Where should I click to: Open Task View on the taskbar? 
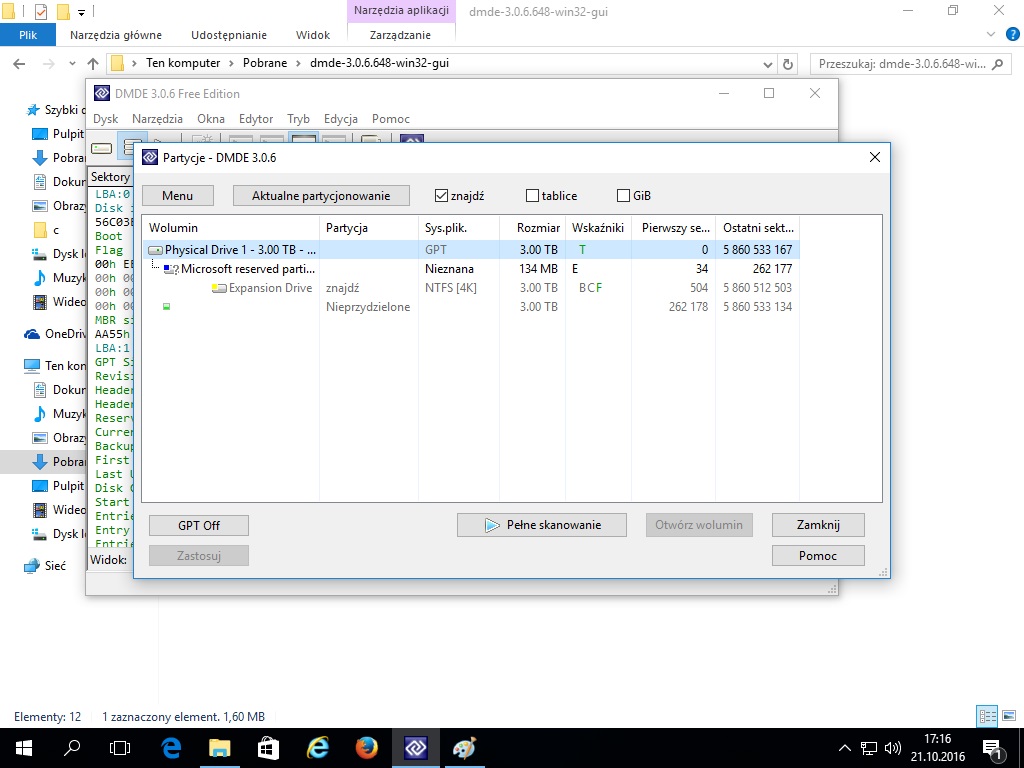coord(120,748)
